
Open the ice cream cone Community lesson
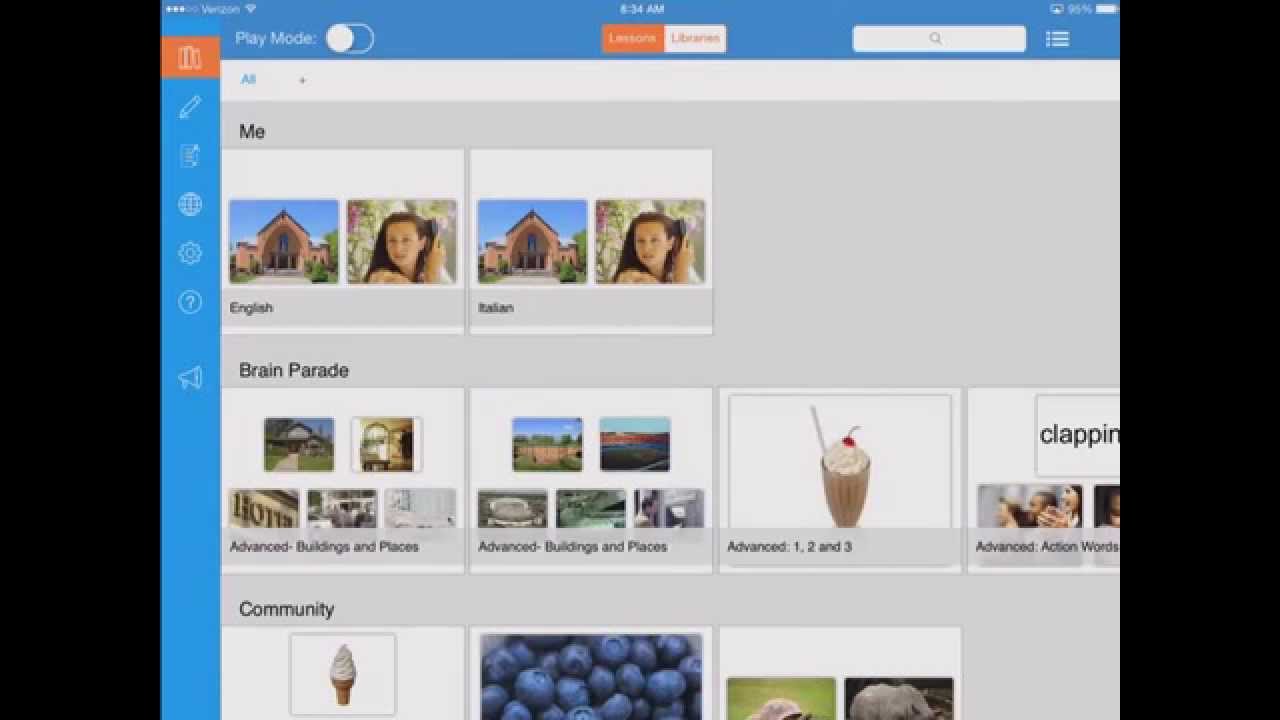coord(342,674)
